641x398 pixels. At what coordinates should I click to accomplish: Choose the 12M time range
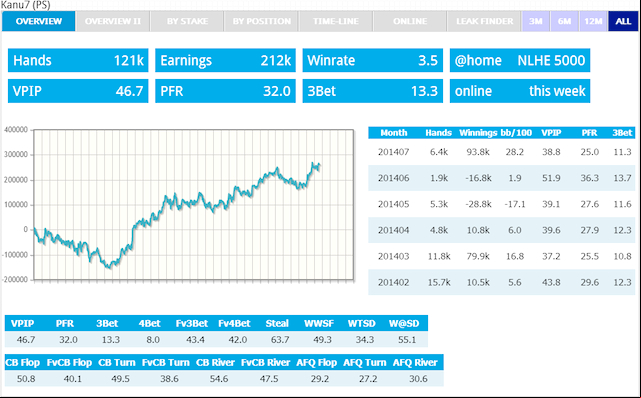(x=593, y=21)
